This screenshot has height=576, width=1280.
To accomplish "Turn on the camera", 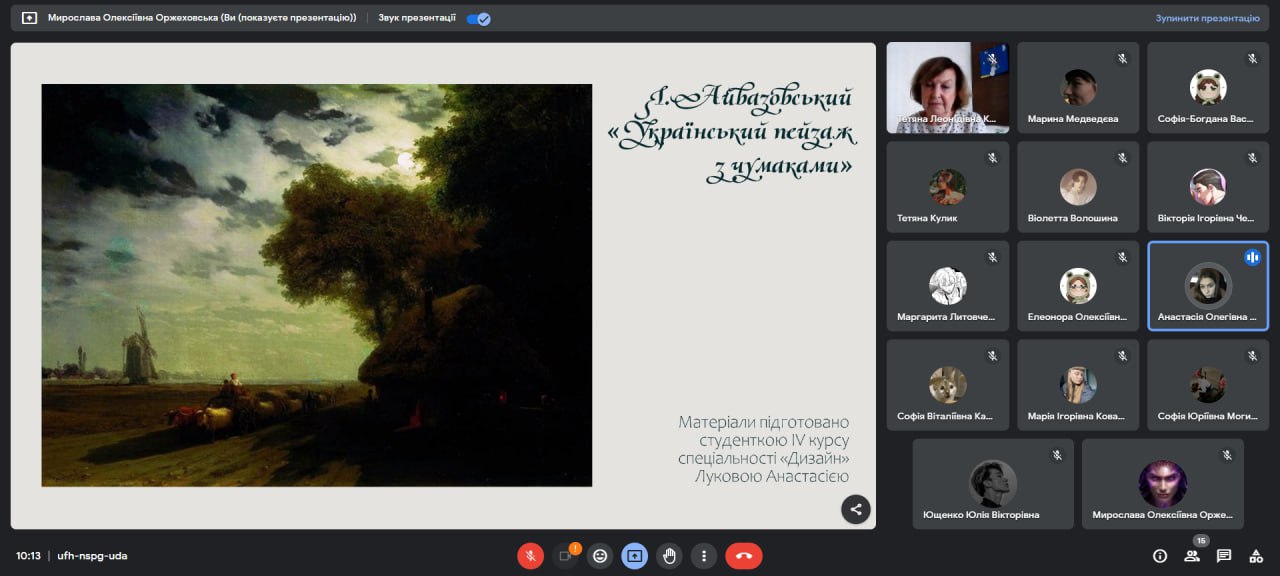I will [565, 556].
